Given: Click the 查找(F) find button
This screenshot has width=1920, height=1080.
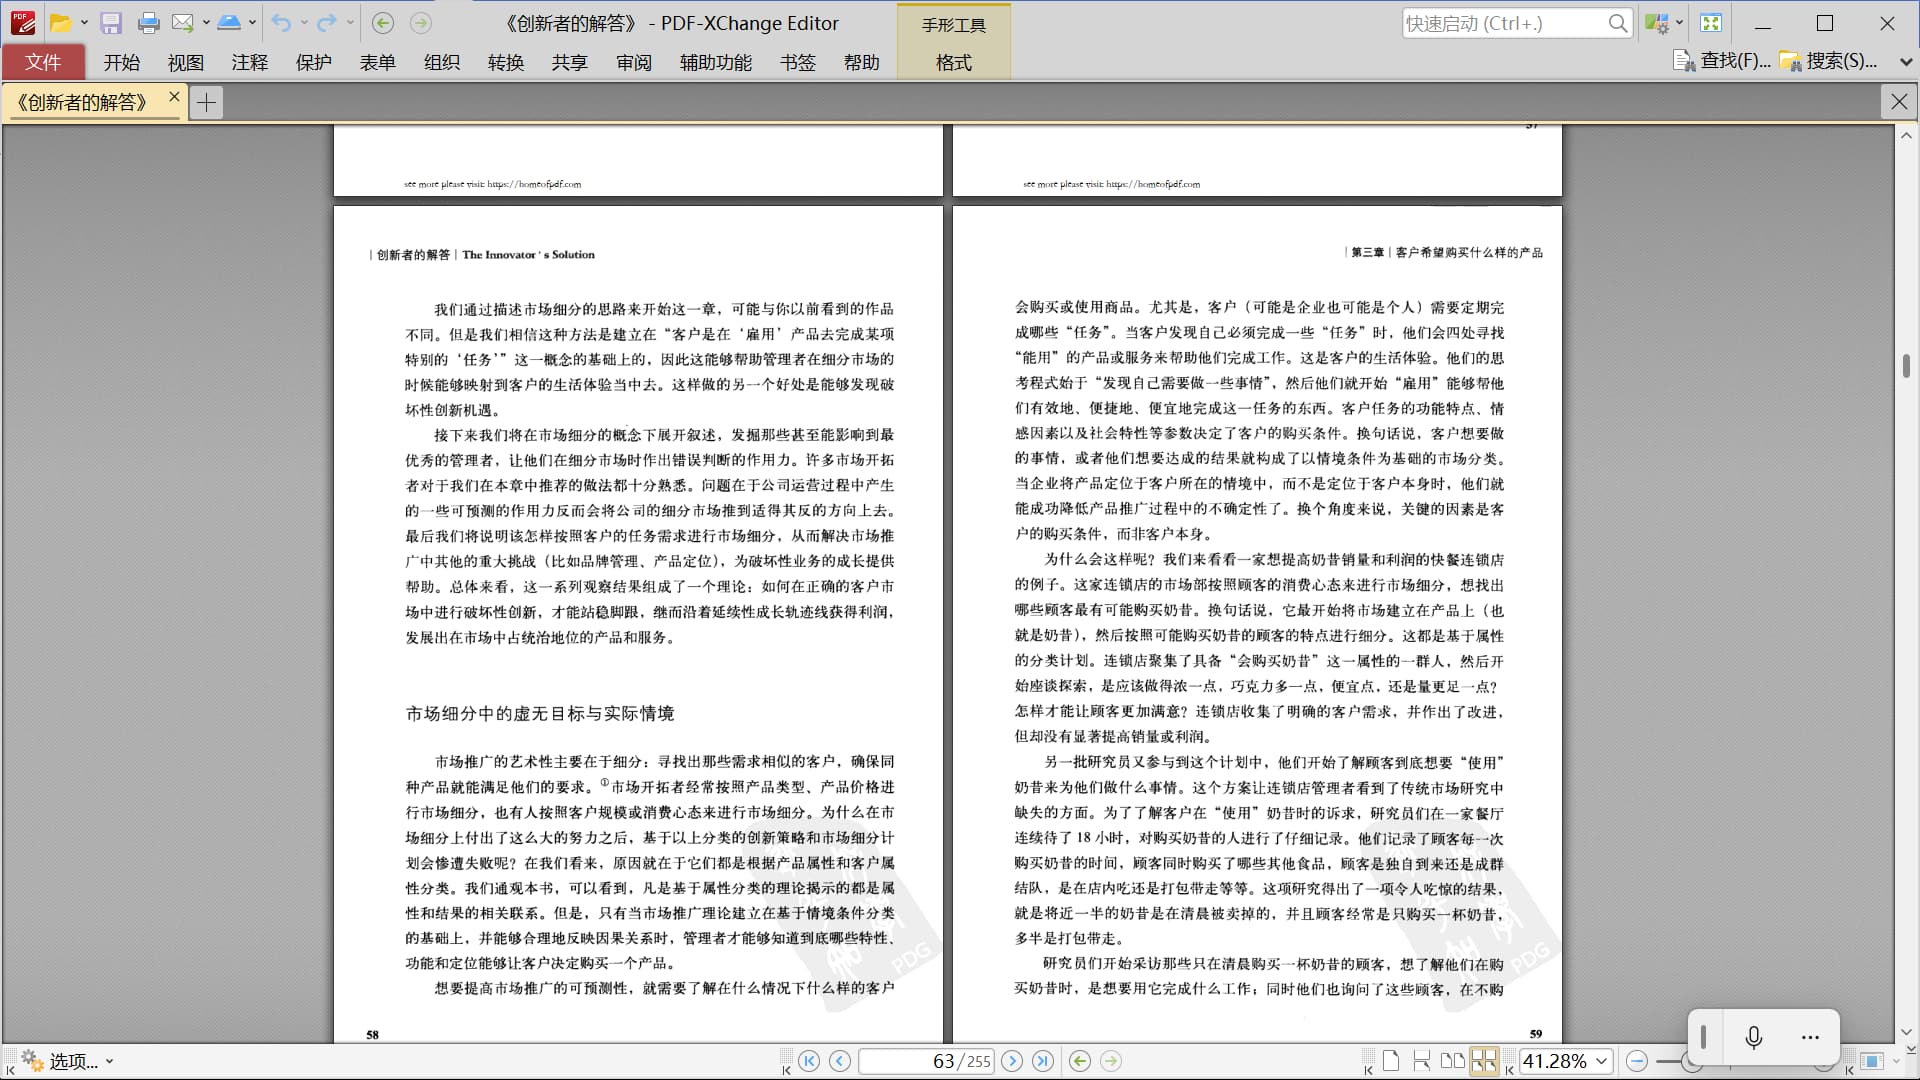Looking at the screenshot, I should coord(1722,61).
